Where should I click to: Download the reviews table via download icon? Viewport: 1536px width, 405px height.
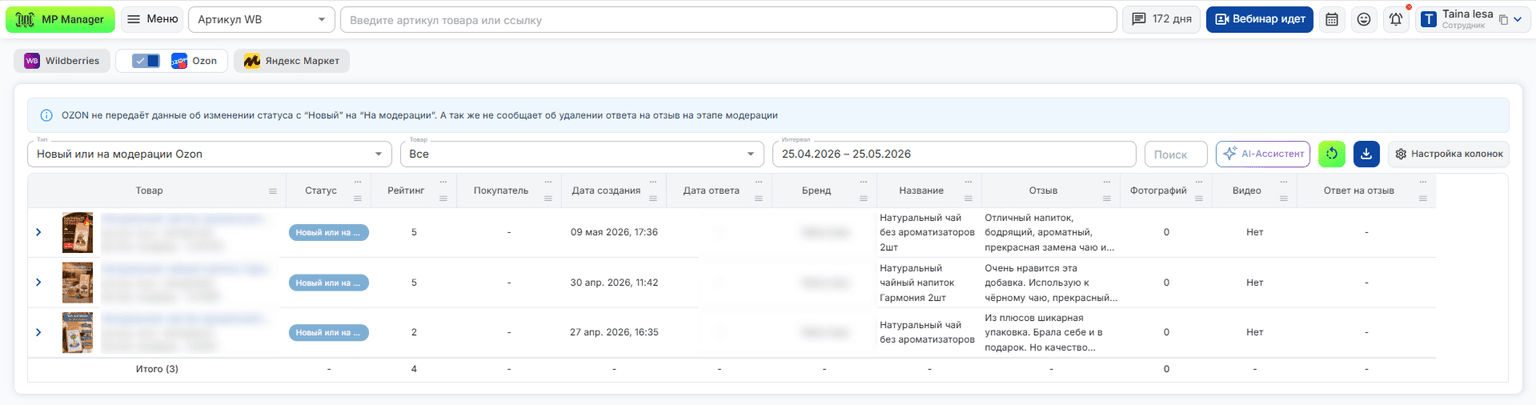tap(1367, 154)
